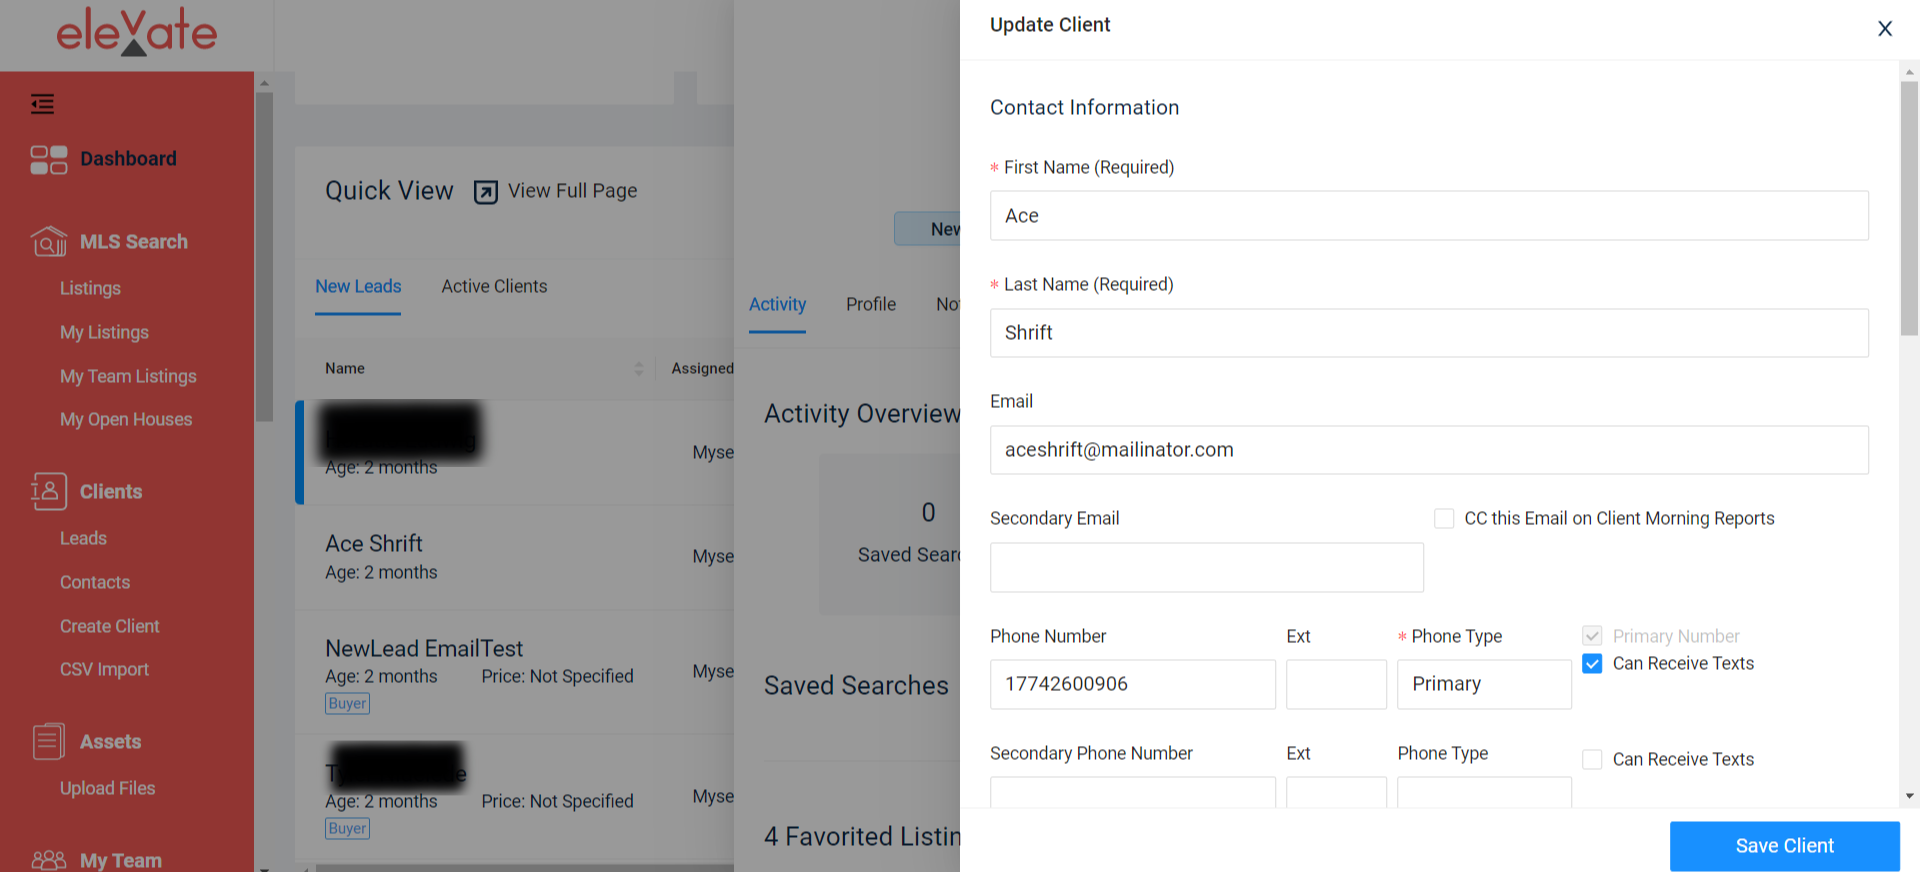The height and width of the screenshot is (872, 1920).
Task: Close the Update Client panel
Action: tap(1885, 28)
